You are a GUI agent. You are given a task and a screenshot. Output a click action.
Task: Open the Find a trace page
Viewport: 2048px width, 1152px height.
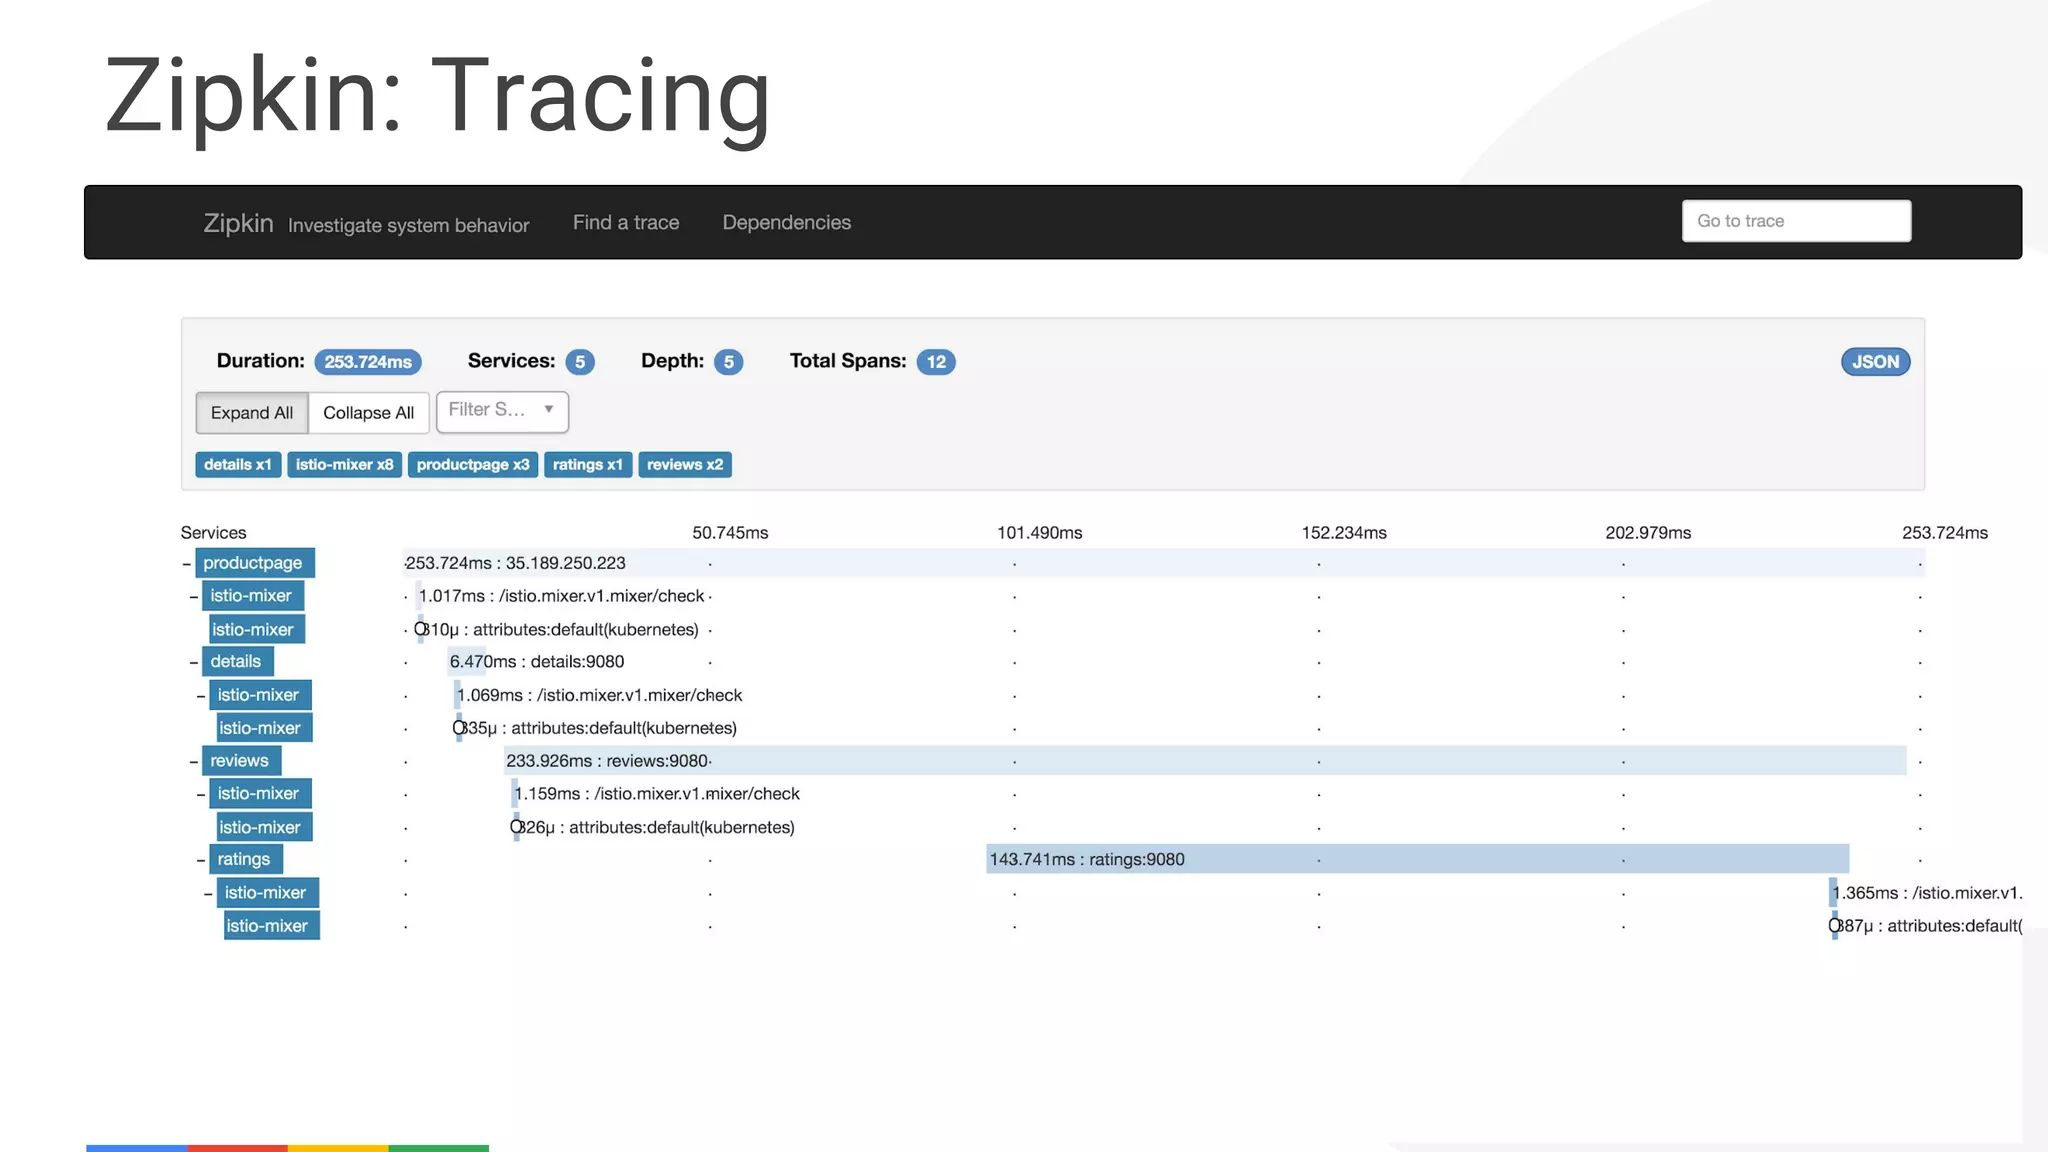point(626,222)
